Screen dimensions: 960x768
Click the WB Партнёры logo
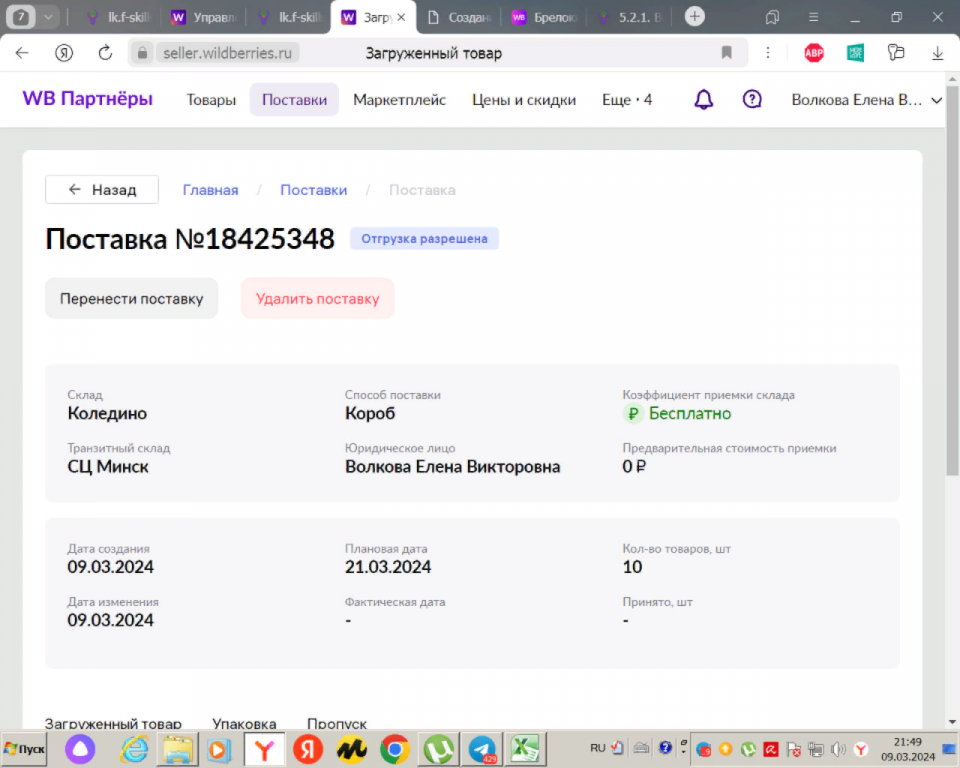coord(88,99)
